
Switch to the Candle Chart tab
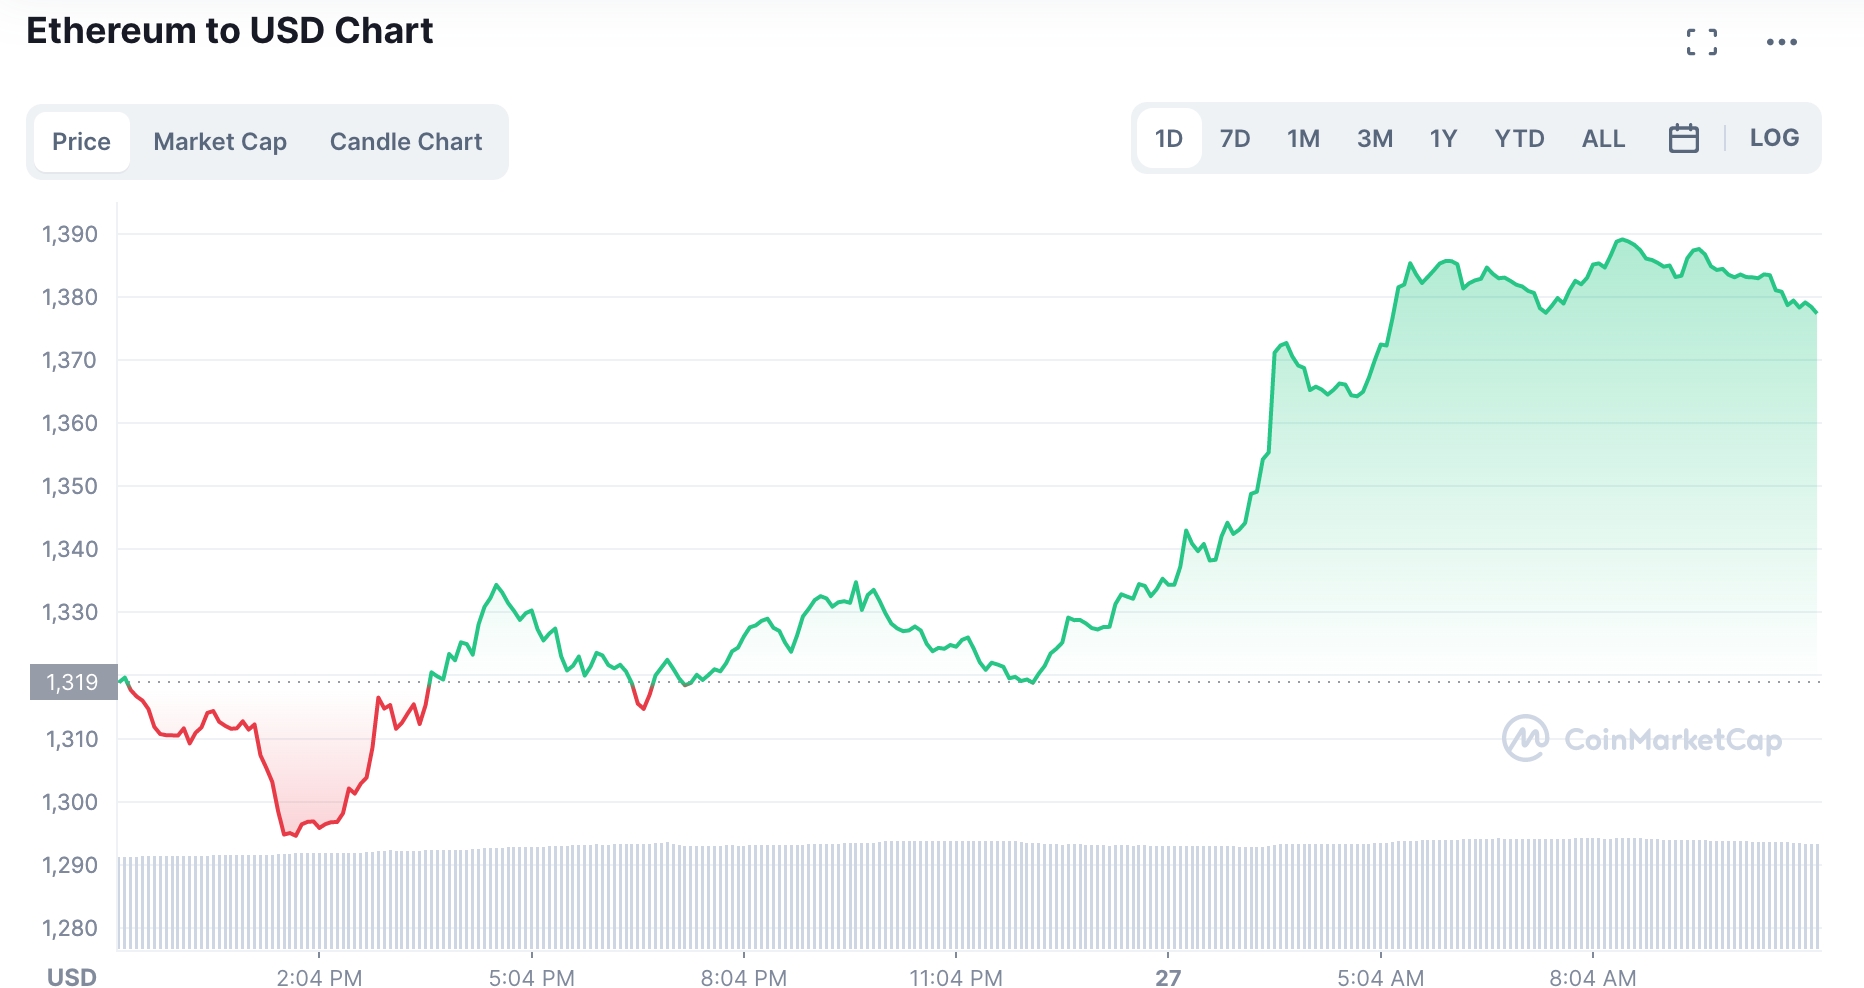406,142
